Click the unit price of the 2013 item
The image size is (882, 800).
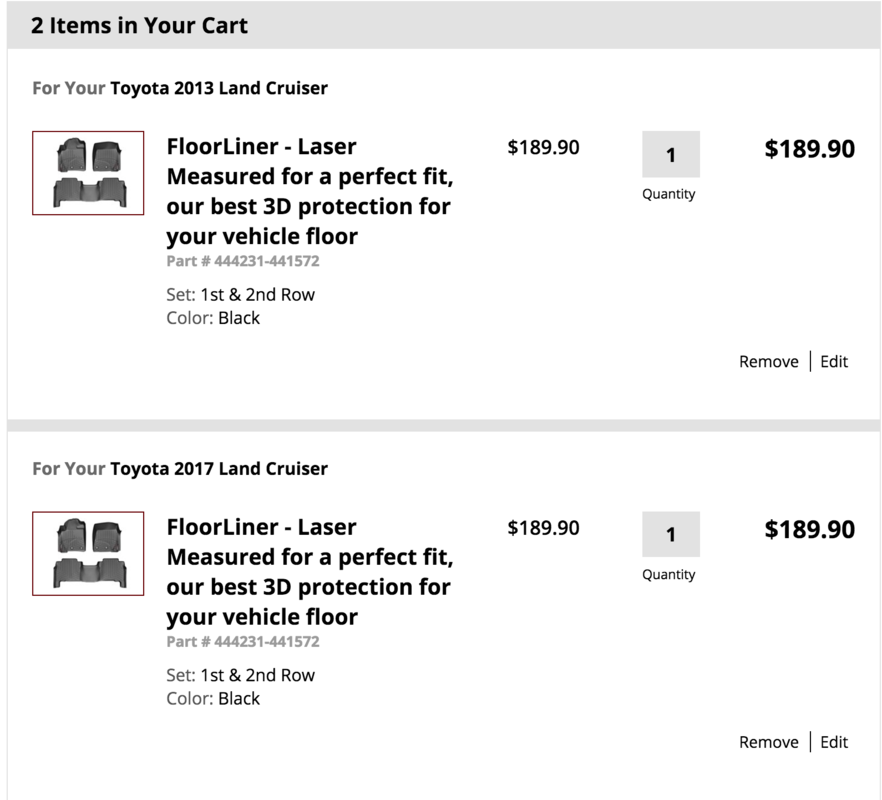click(543, 148)
